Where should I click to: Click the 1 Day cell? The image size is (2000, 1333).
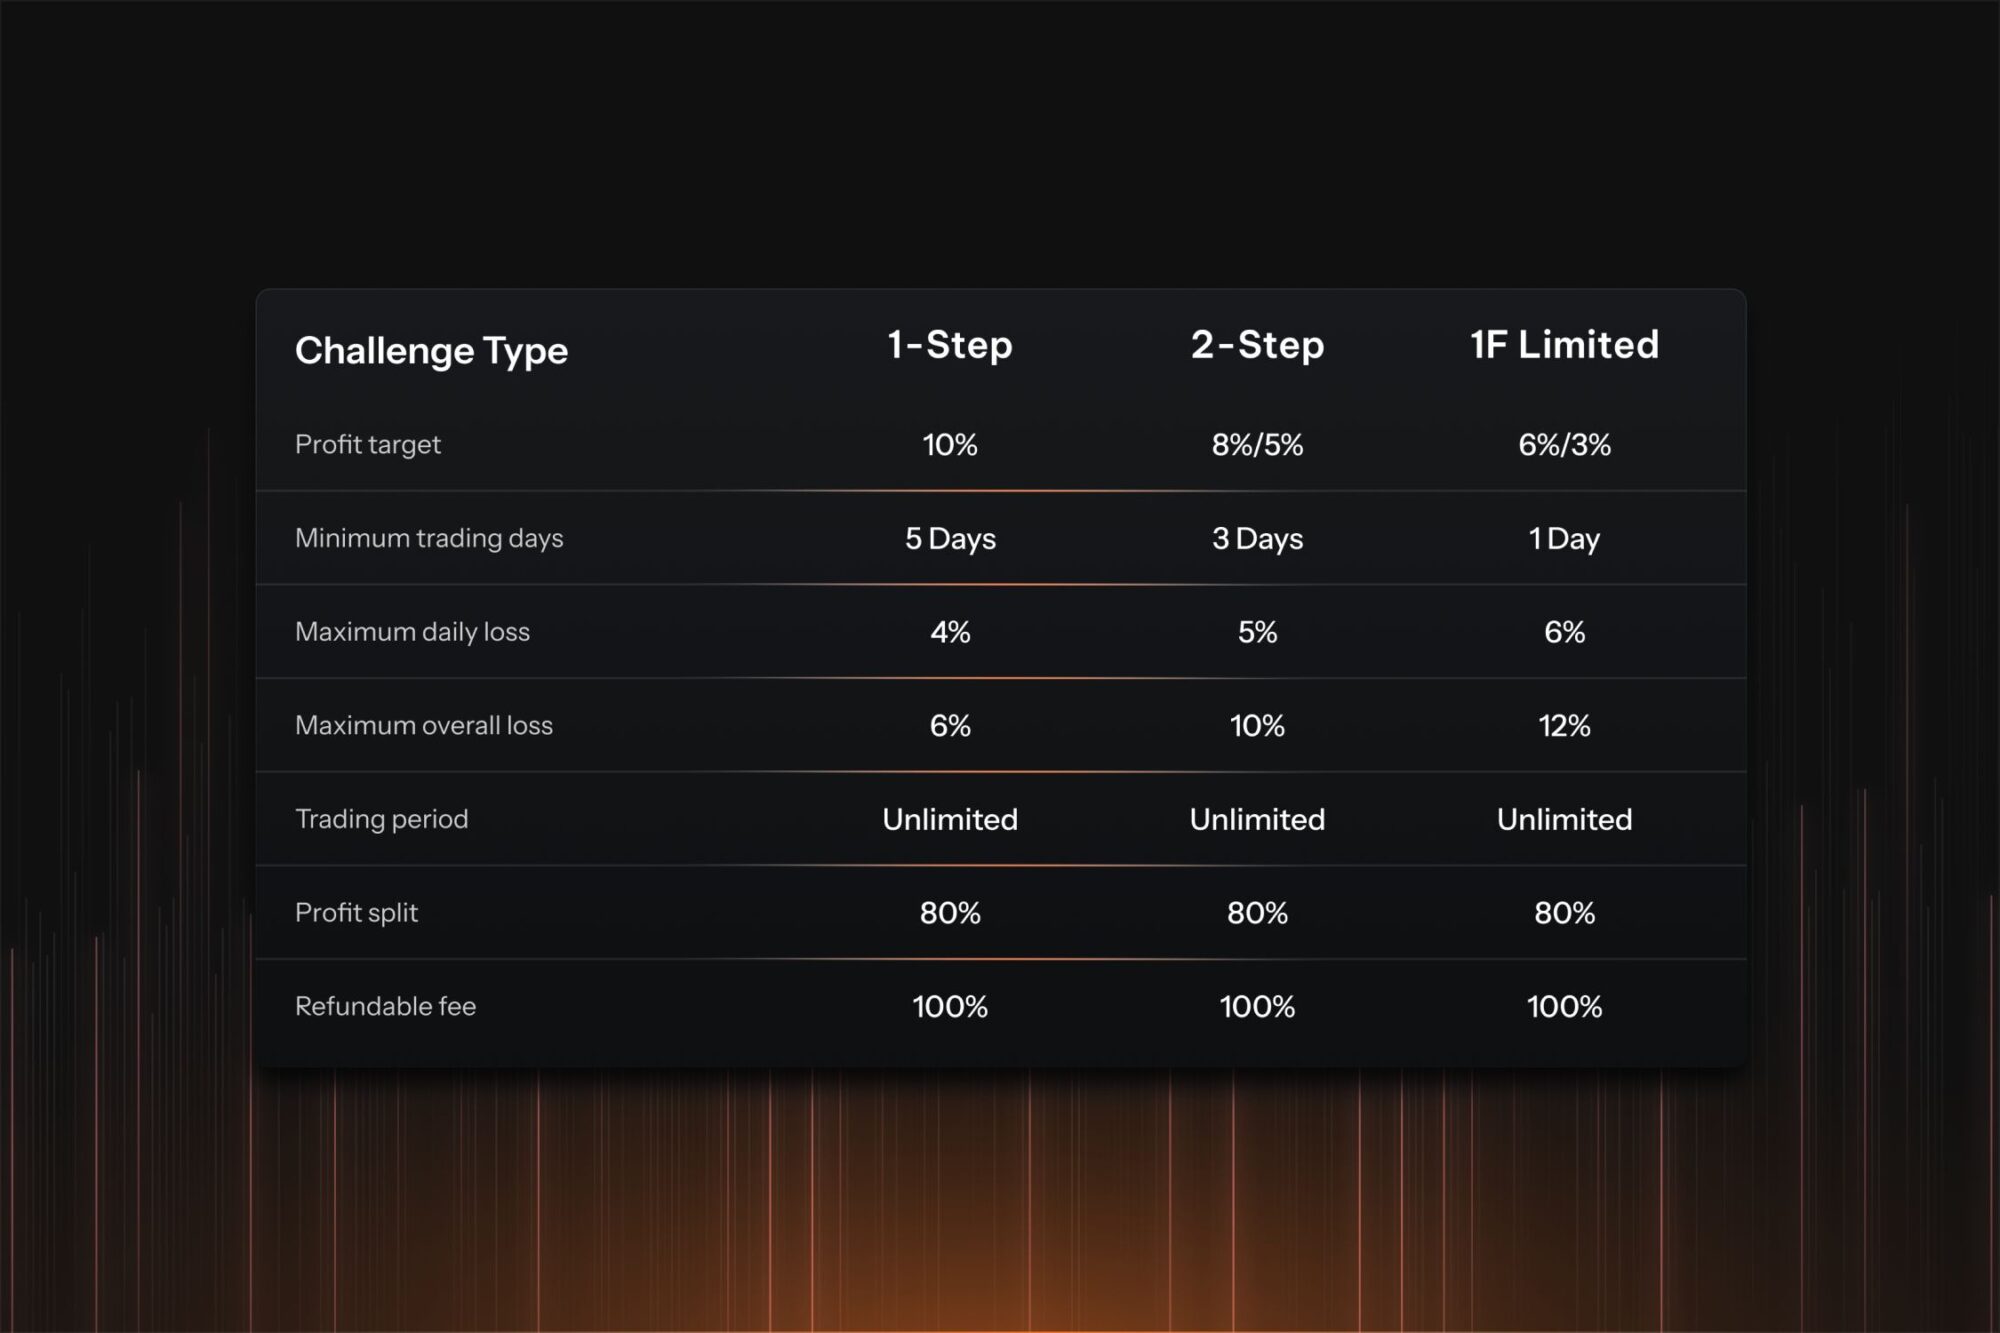[1564, 539]
